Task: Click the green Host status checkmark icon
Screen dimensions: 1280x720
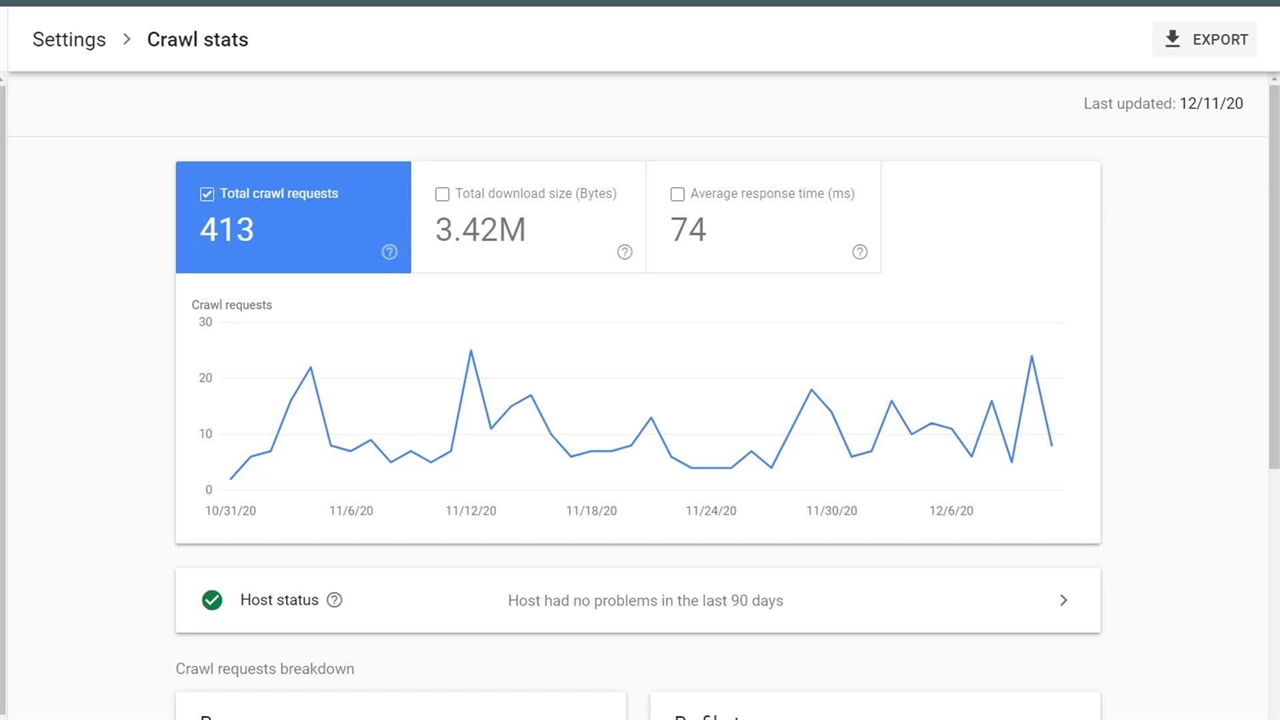Action: (x=212, y=600)
